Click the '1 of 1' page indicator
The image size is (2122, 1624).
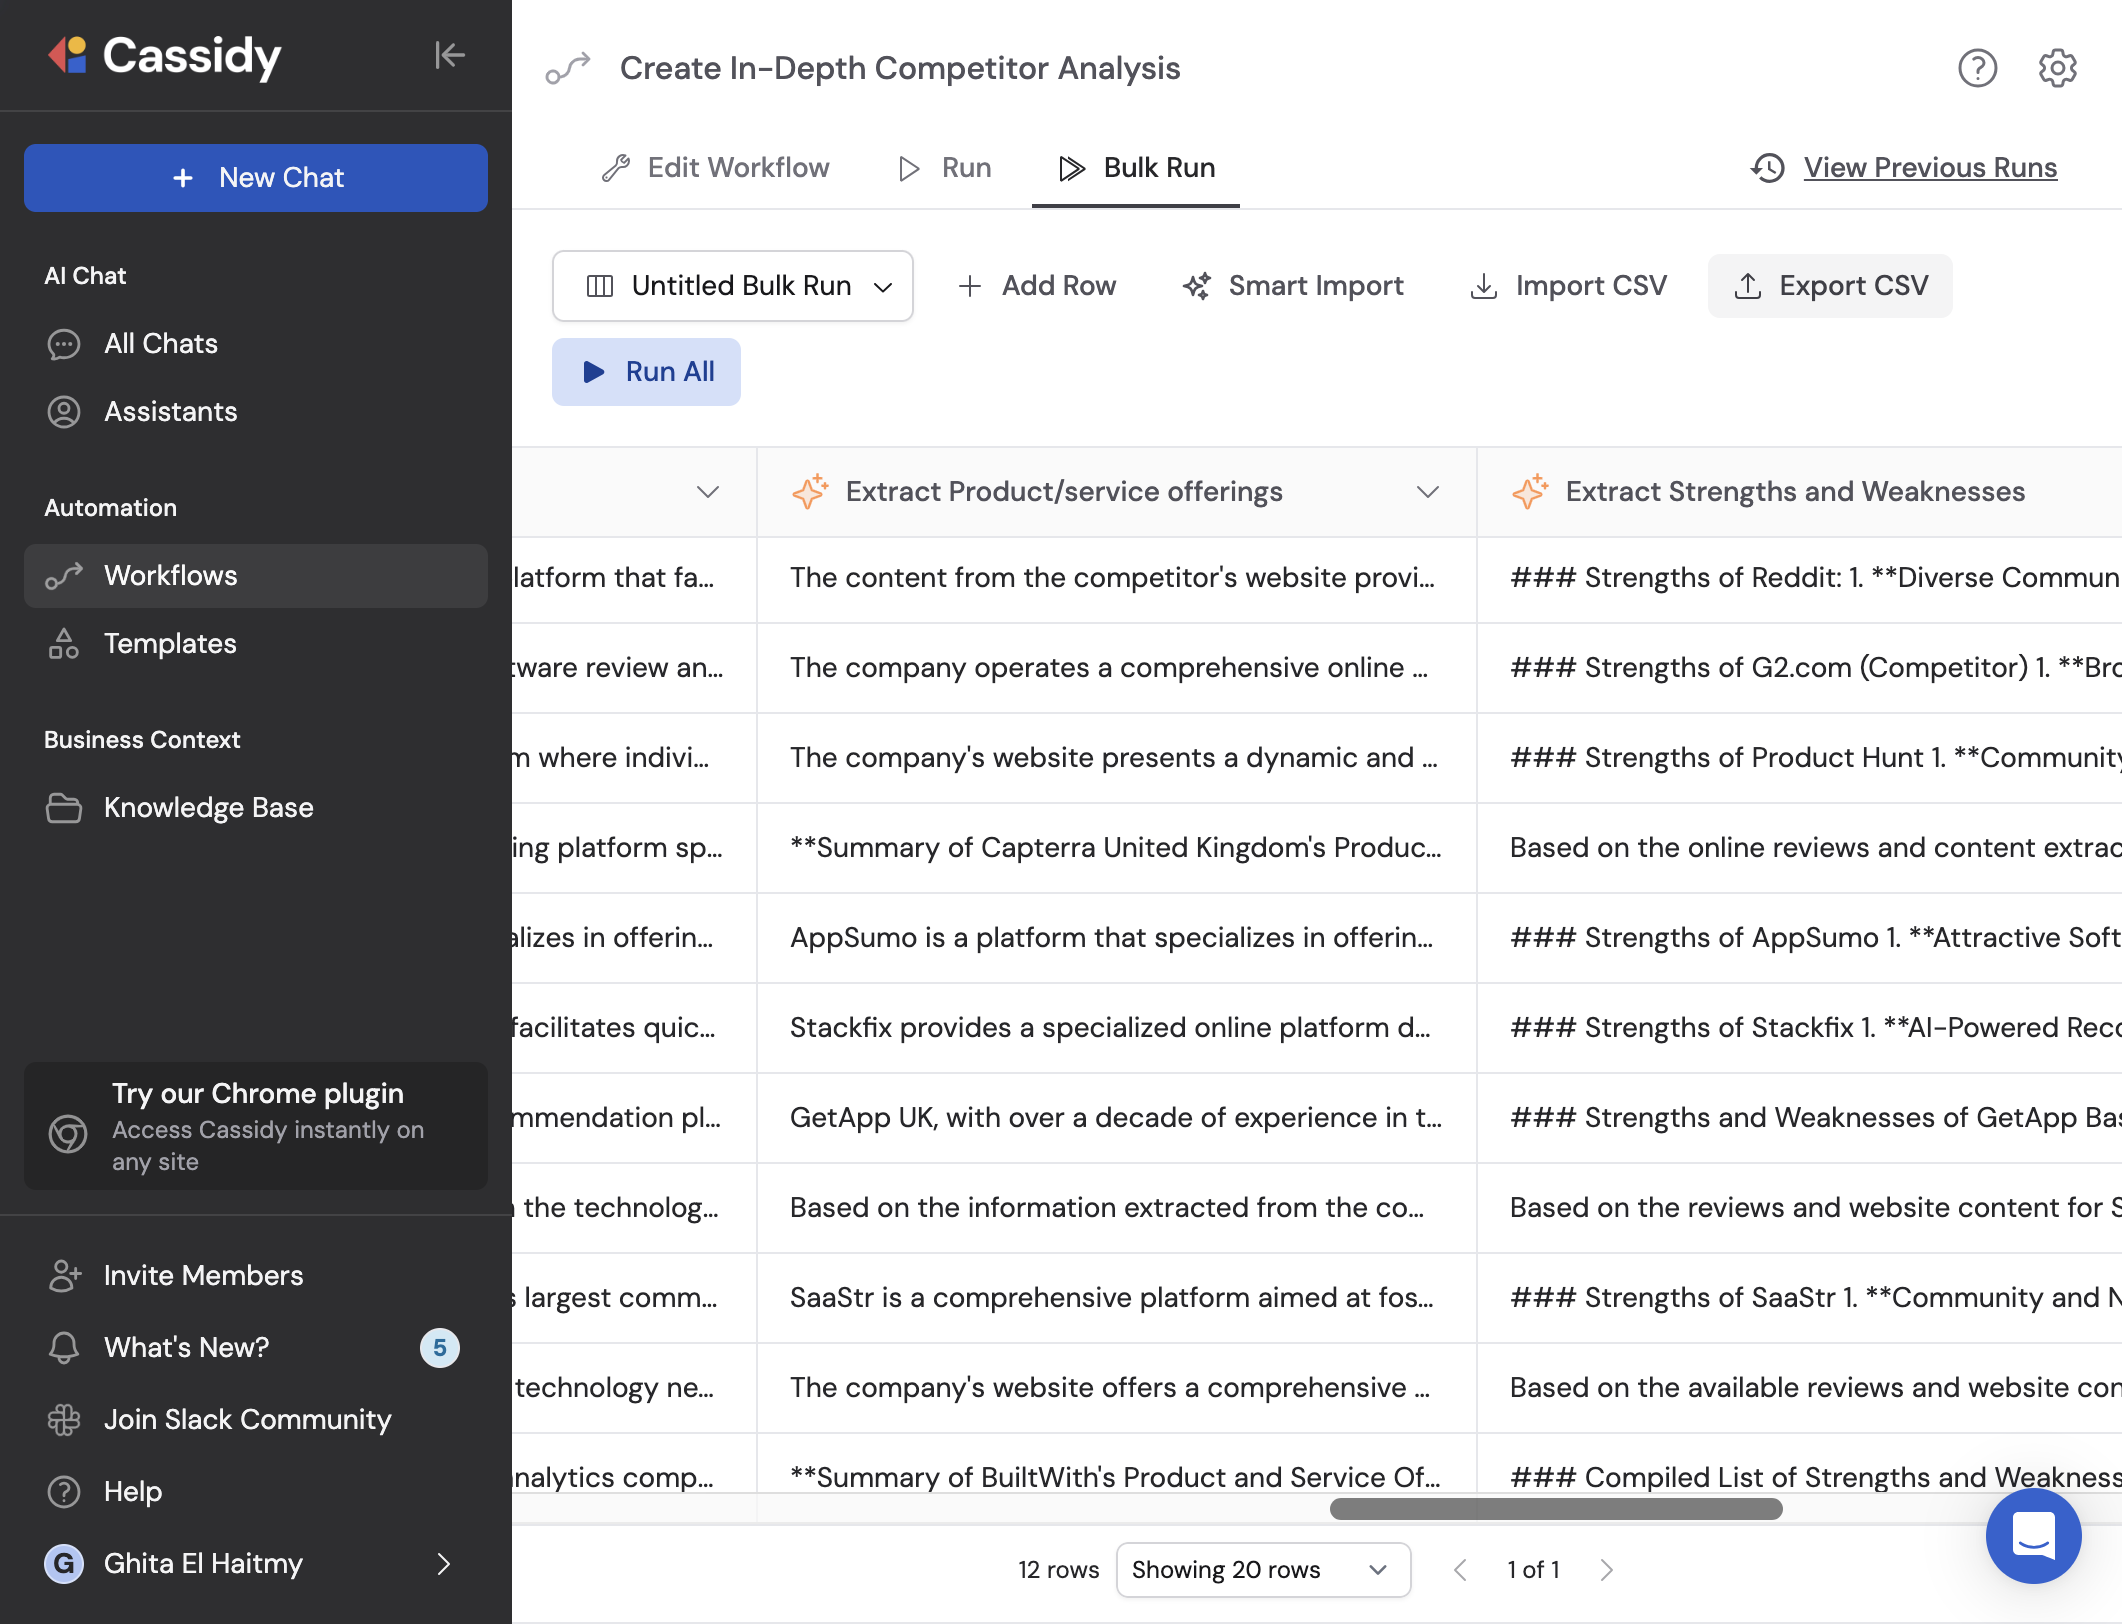tap(1533, 1570)
